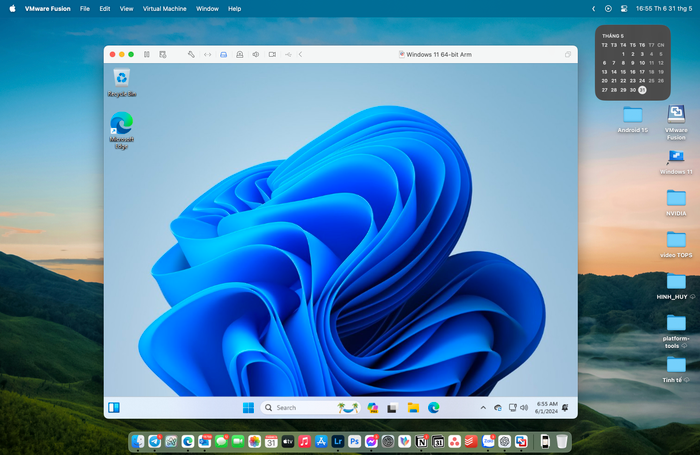Open Photos from the Dock

tap(254, 441)
